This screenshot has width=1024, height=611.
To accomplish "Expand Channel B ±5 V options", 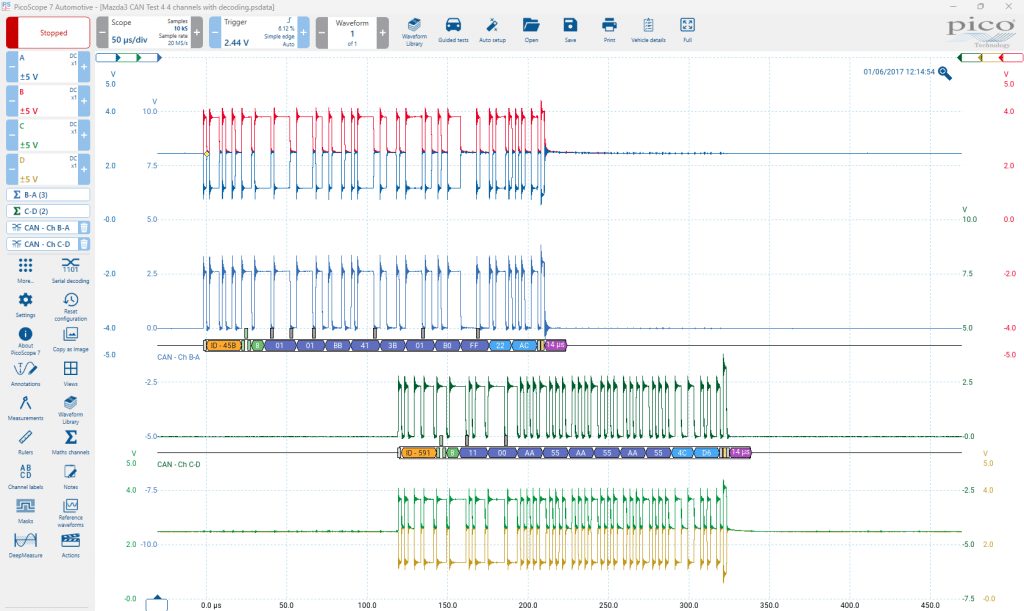I will coord(48,101).
